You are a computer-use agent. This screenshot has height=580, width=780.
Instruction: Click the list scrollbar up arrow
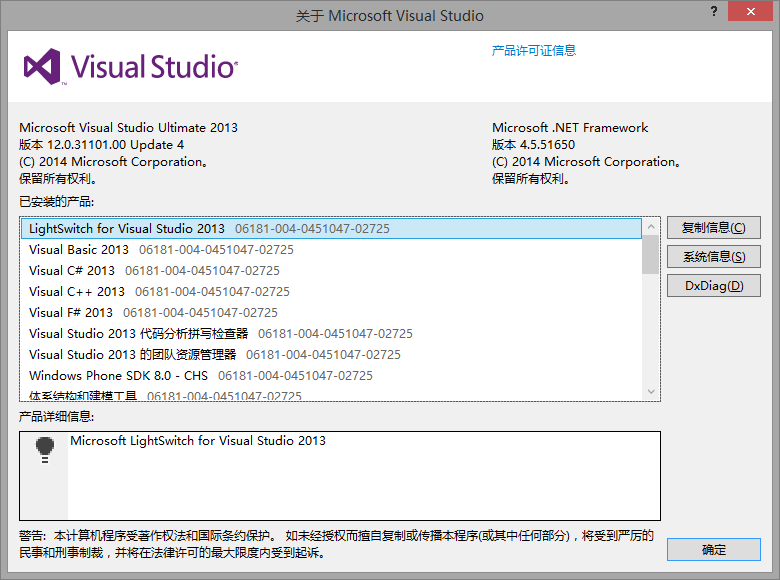pos(651,226)
